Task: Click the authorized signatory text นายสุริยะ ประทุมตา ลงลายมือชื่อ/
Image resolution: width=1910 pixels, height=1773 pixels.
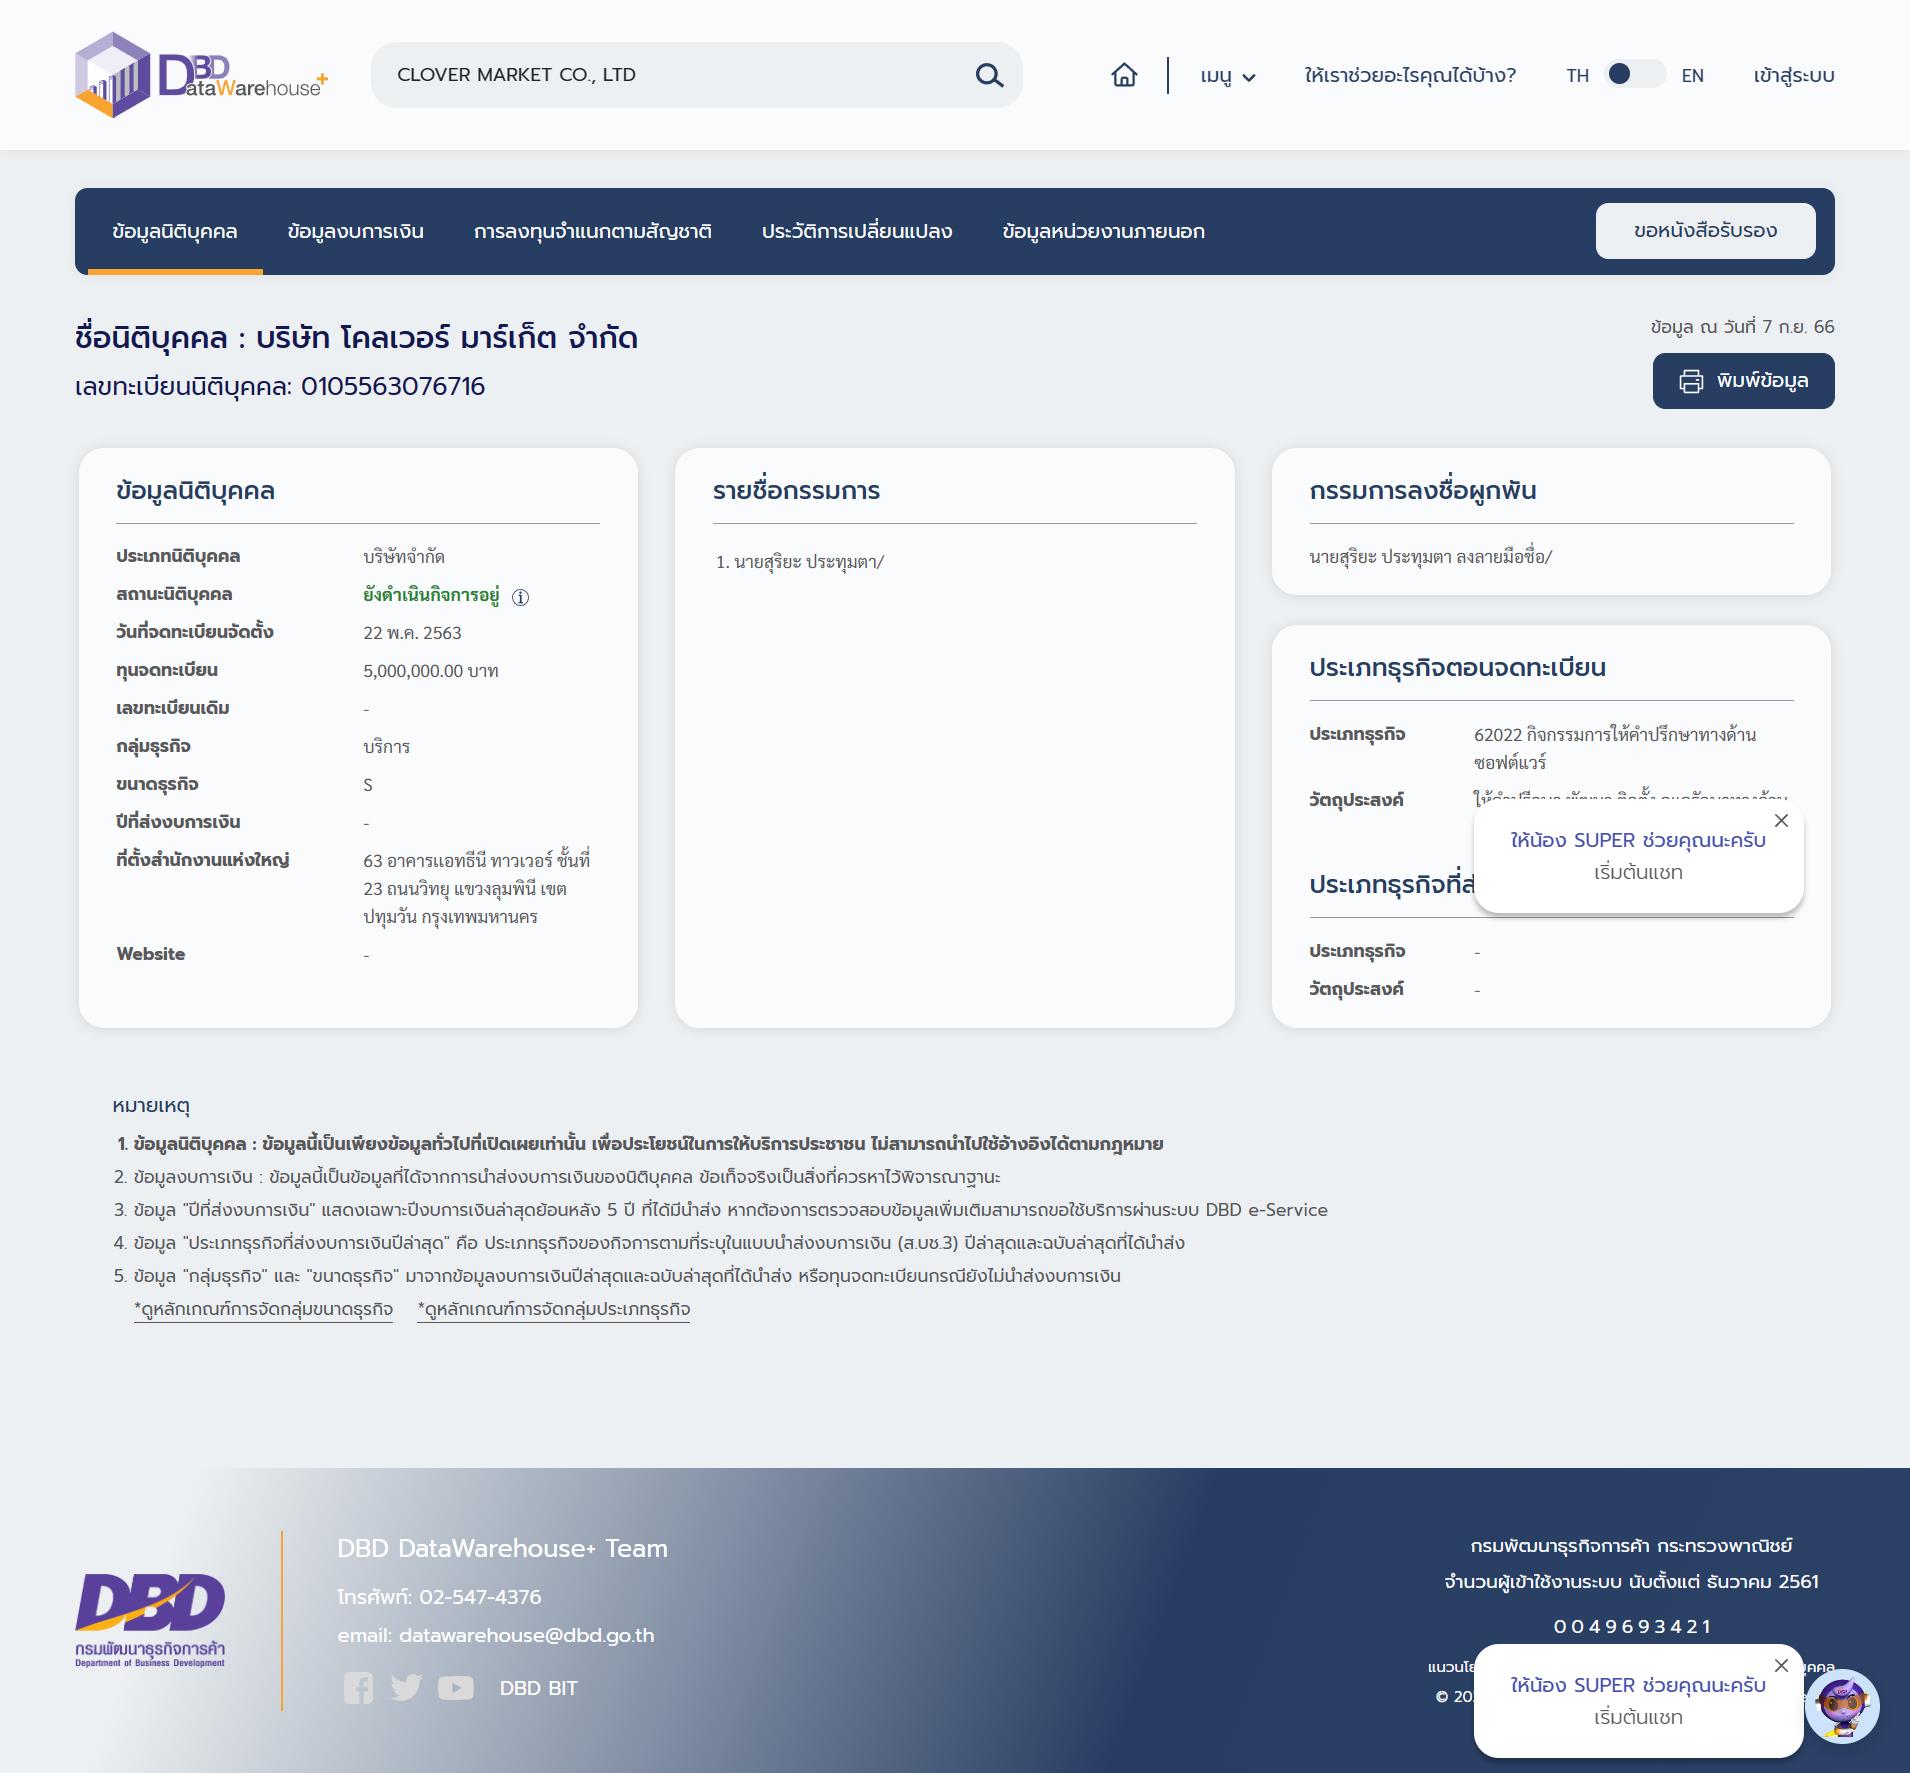Action: tap(1431, 557)
